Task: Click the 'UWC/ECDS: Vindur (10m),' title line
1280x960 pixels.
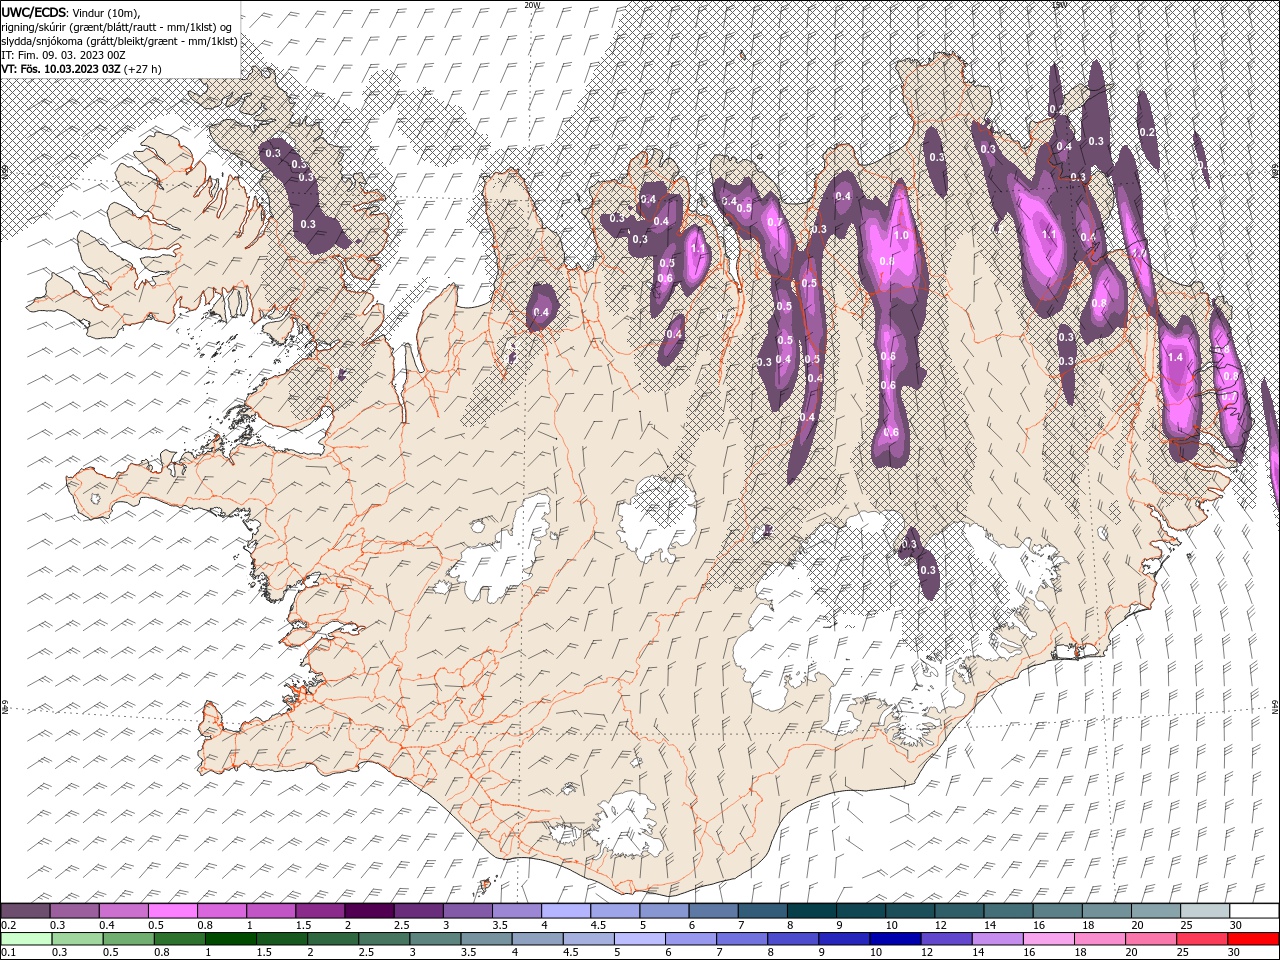Action: [x=71, y=11]
